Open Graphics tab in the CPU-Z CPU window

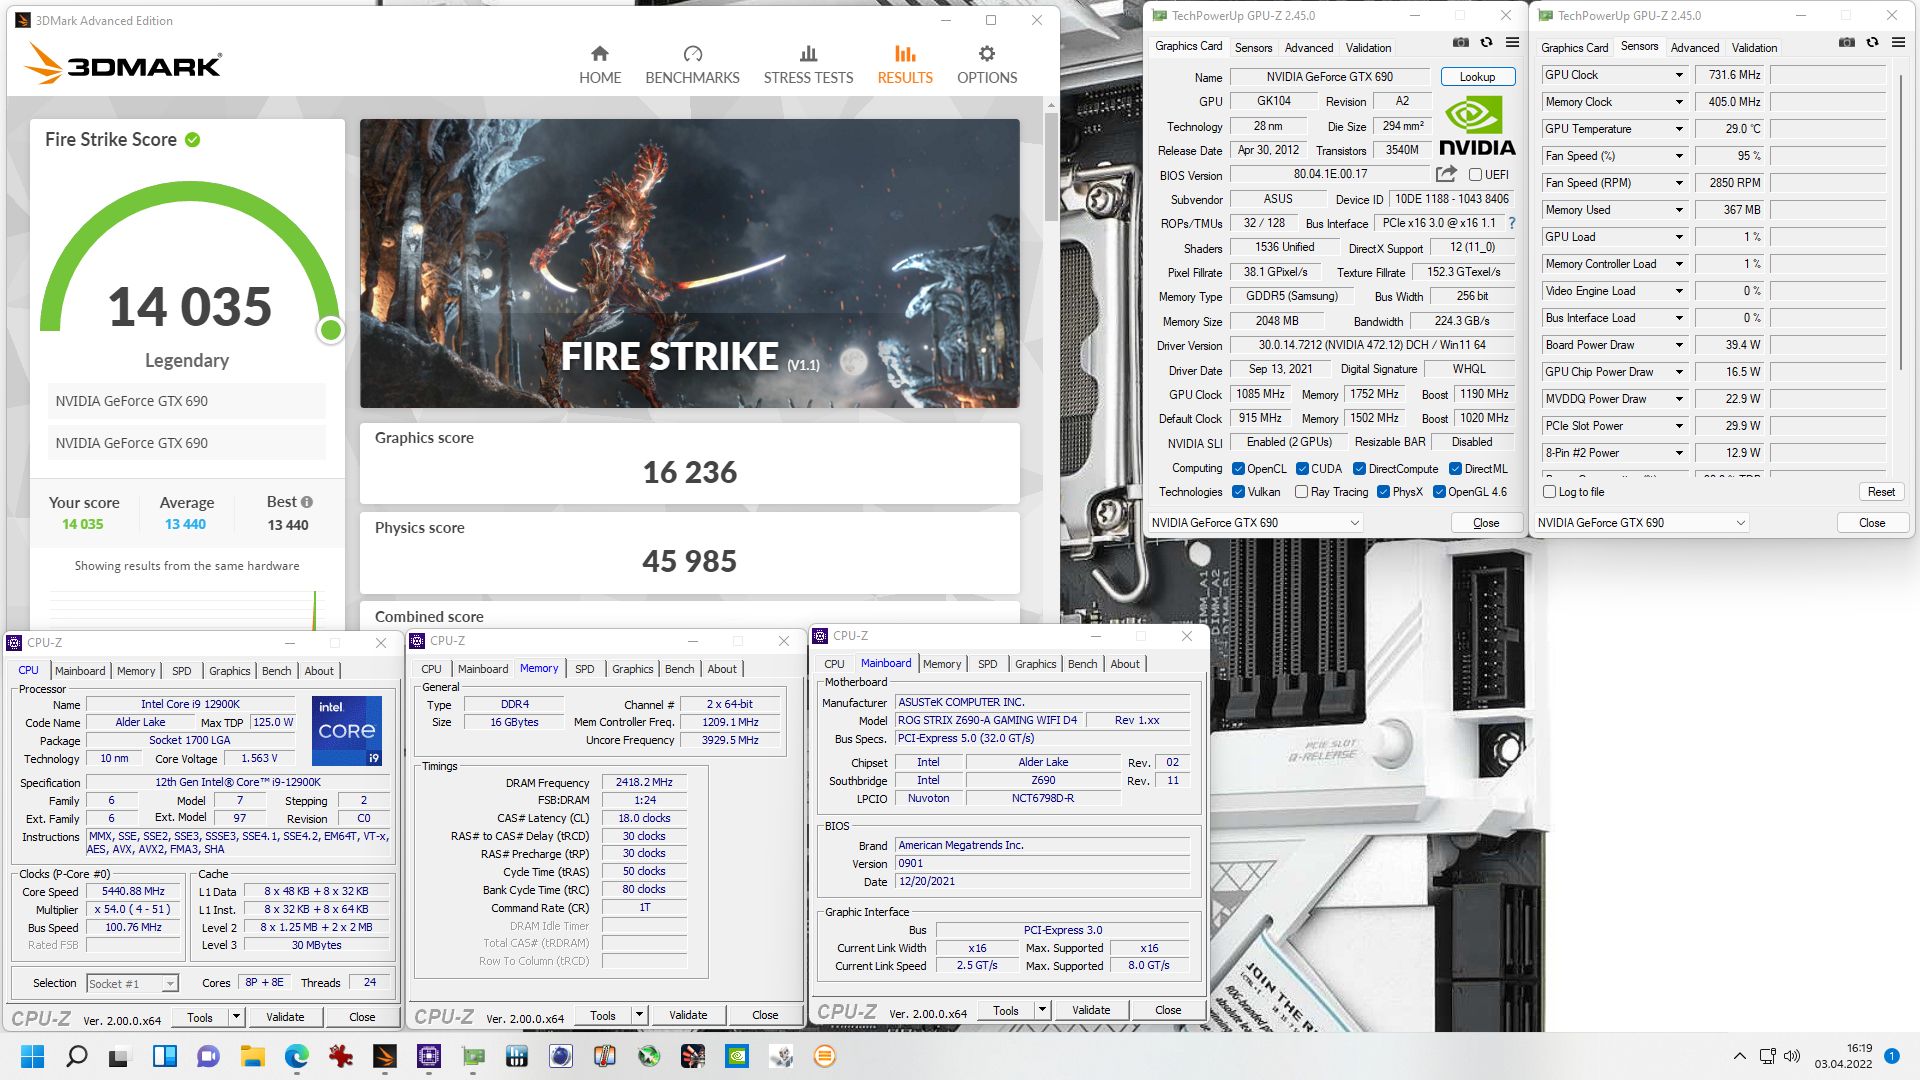(229, 671)
